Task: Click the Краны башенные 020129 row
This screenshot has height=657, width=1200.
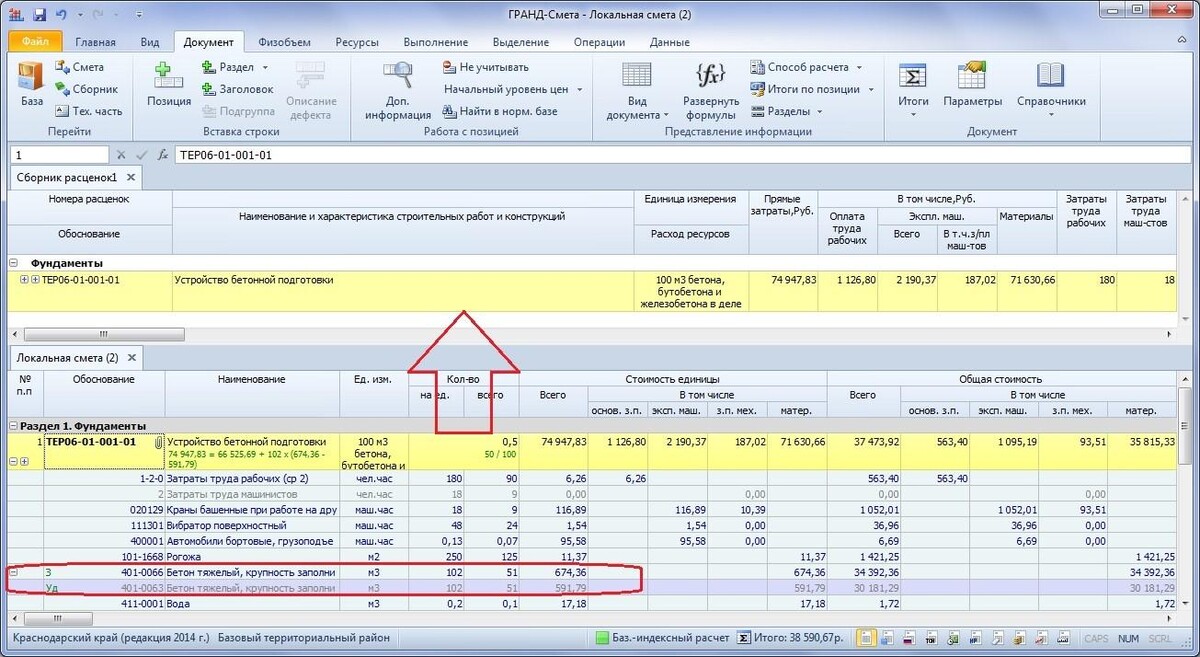Action: 592,508
